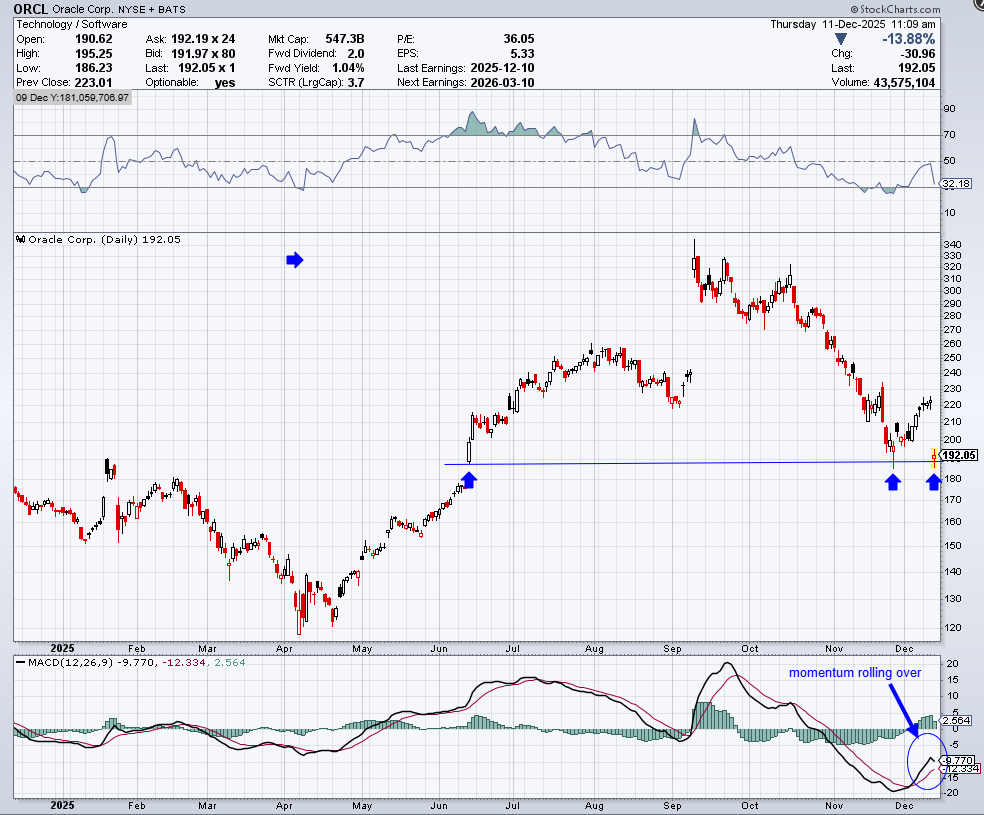
Task: Click the "Oracle Corp. (Daily) 192.05" chart legend
Action: [x=104, y=239]
